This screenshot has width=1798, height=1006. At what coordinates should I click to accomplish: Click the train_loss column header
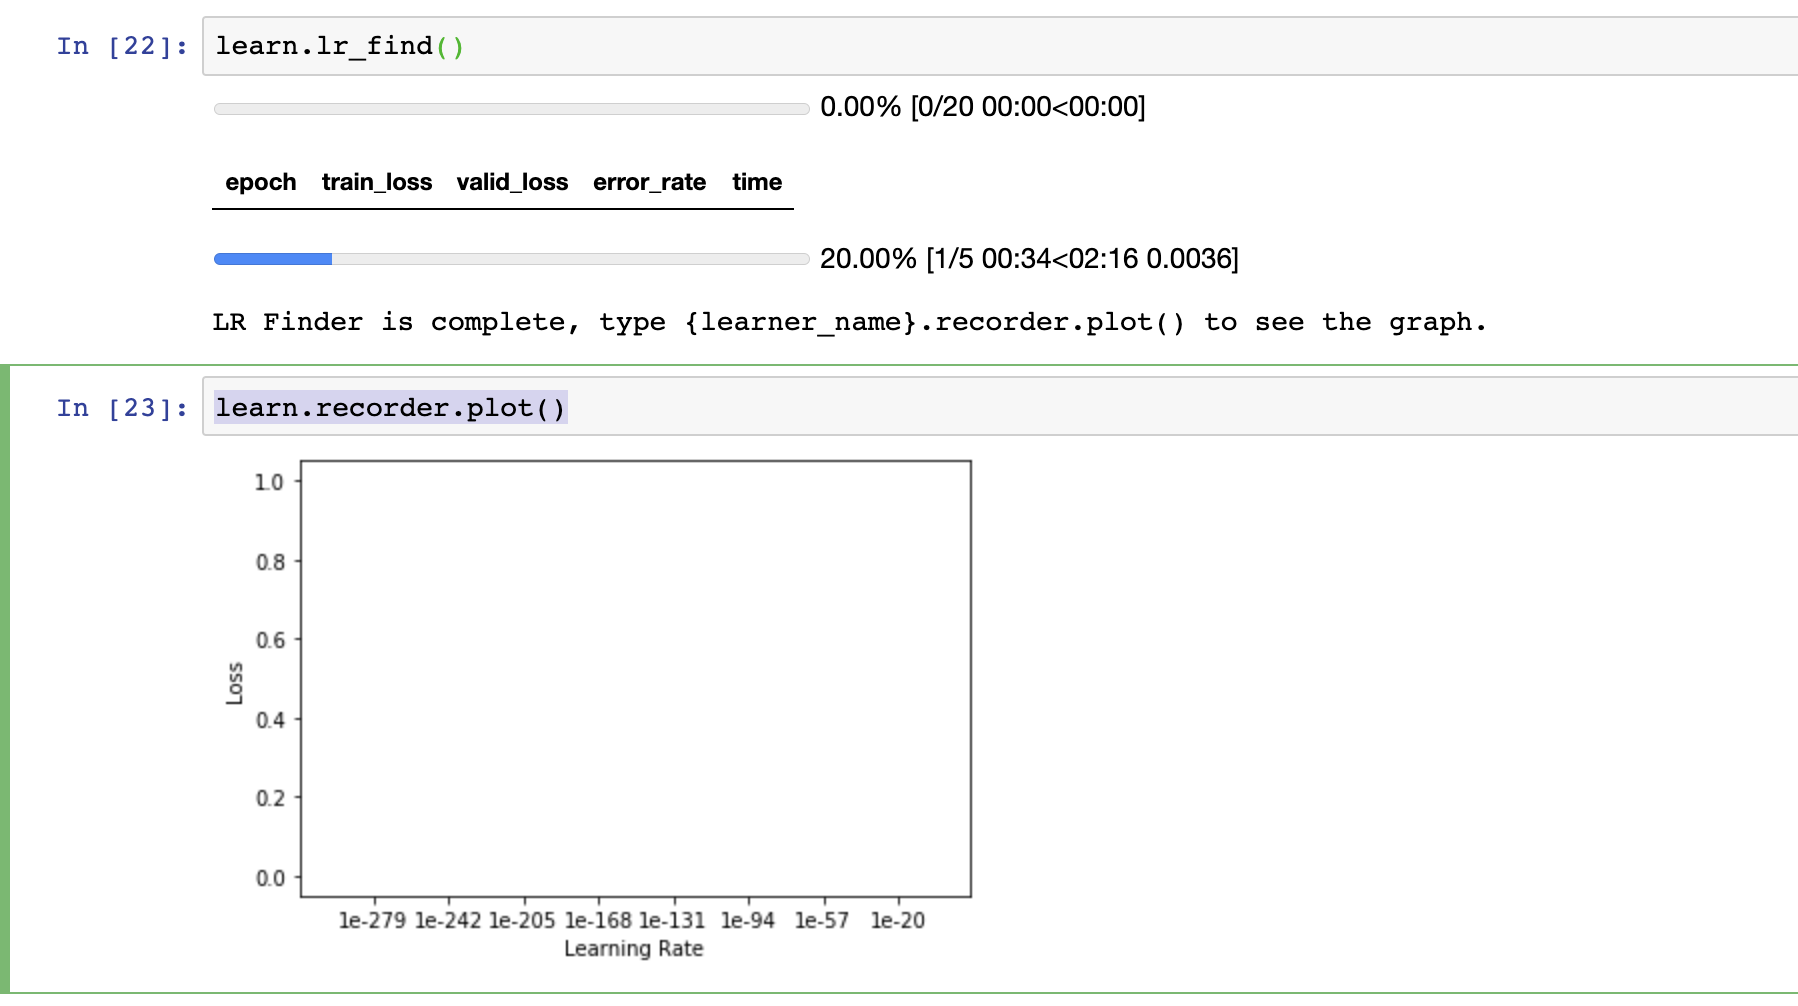[x=377, y=182]
